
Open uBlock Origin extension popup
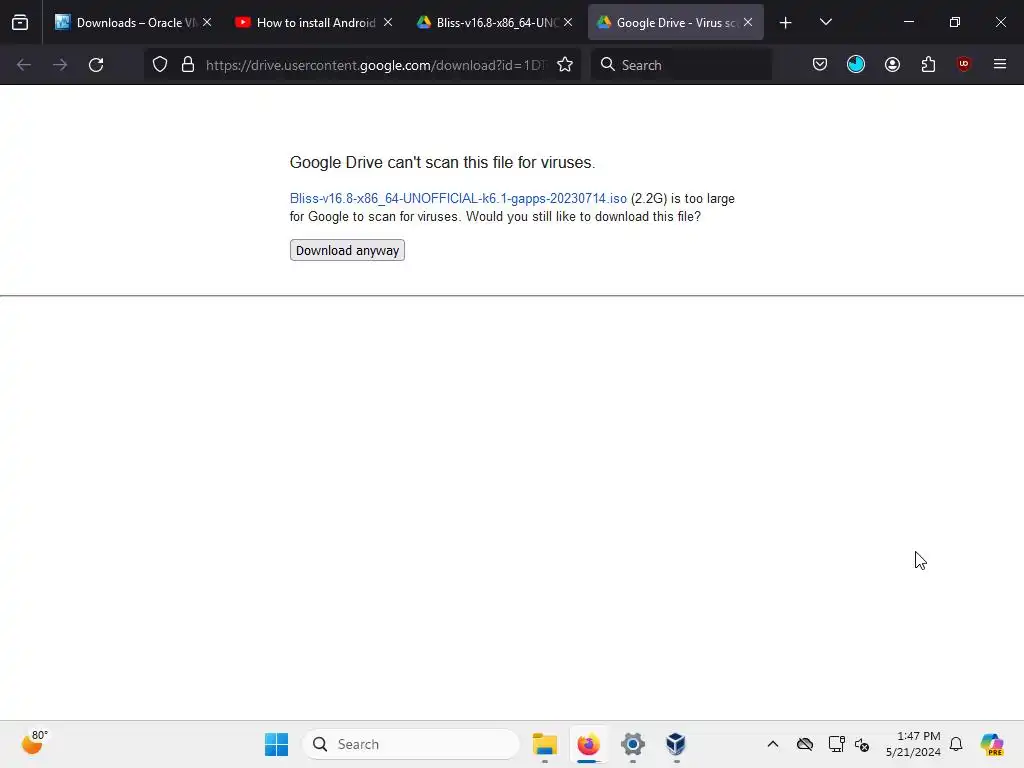pos(964,65)
